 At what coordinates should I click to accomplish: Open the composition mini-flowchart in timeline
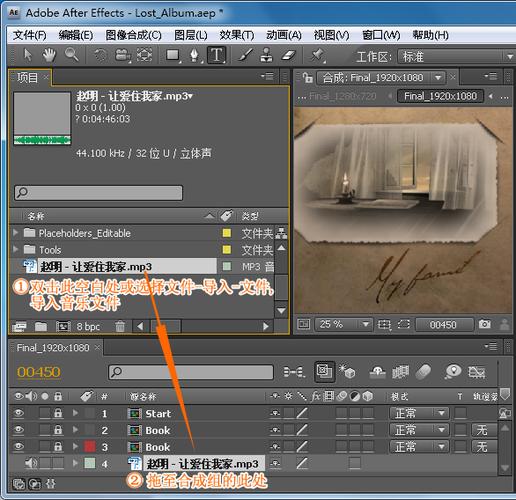click(294, 371)
